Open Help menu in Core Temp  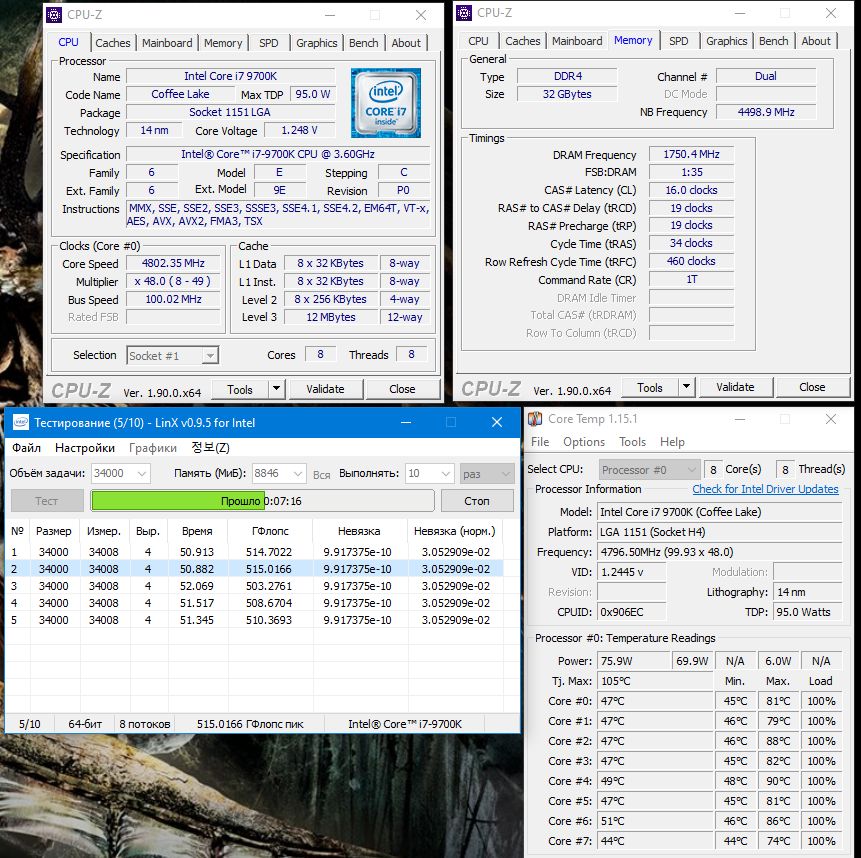click(672, 442)
